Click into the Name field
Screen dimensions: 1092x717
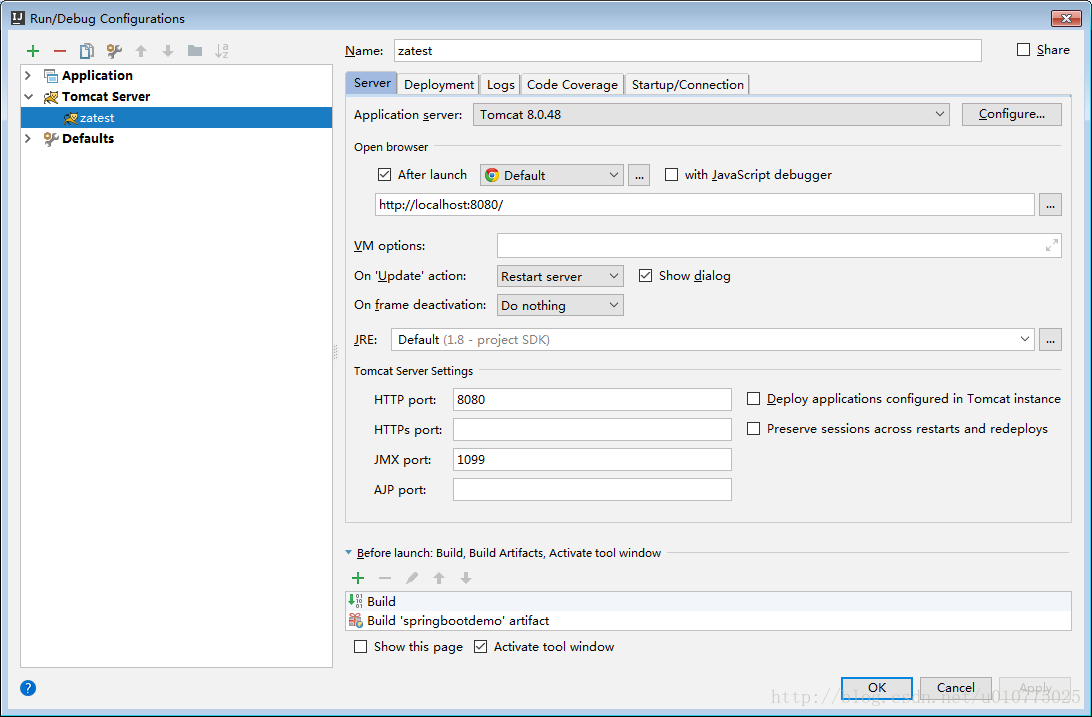(x=688, y=51)
